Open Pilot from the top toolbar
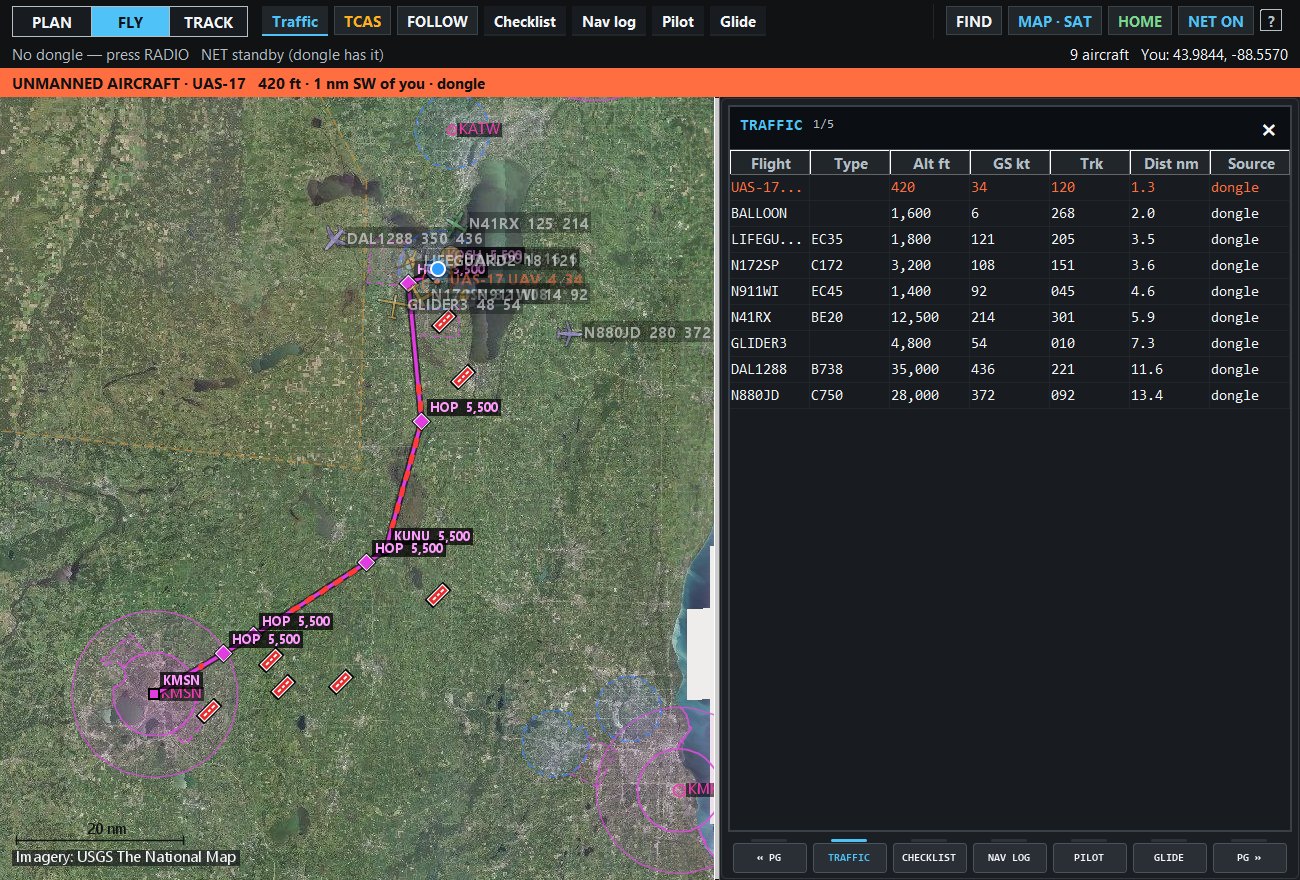Image resolution: width=1300 pixels, height=880 pixels. pos(678,21)
